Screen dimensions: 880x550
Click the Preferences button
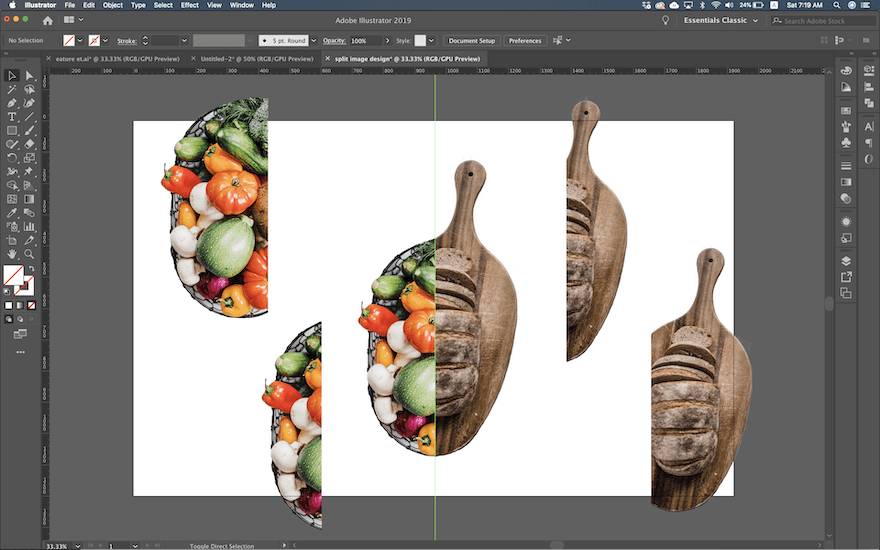525,41
